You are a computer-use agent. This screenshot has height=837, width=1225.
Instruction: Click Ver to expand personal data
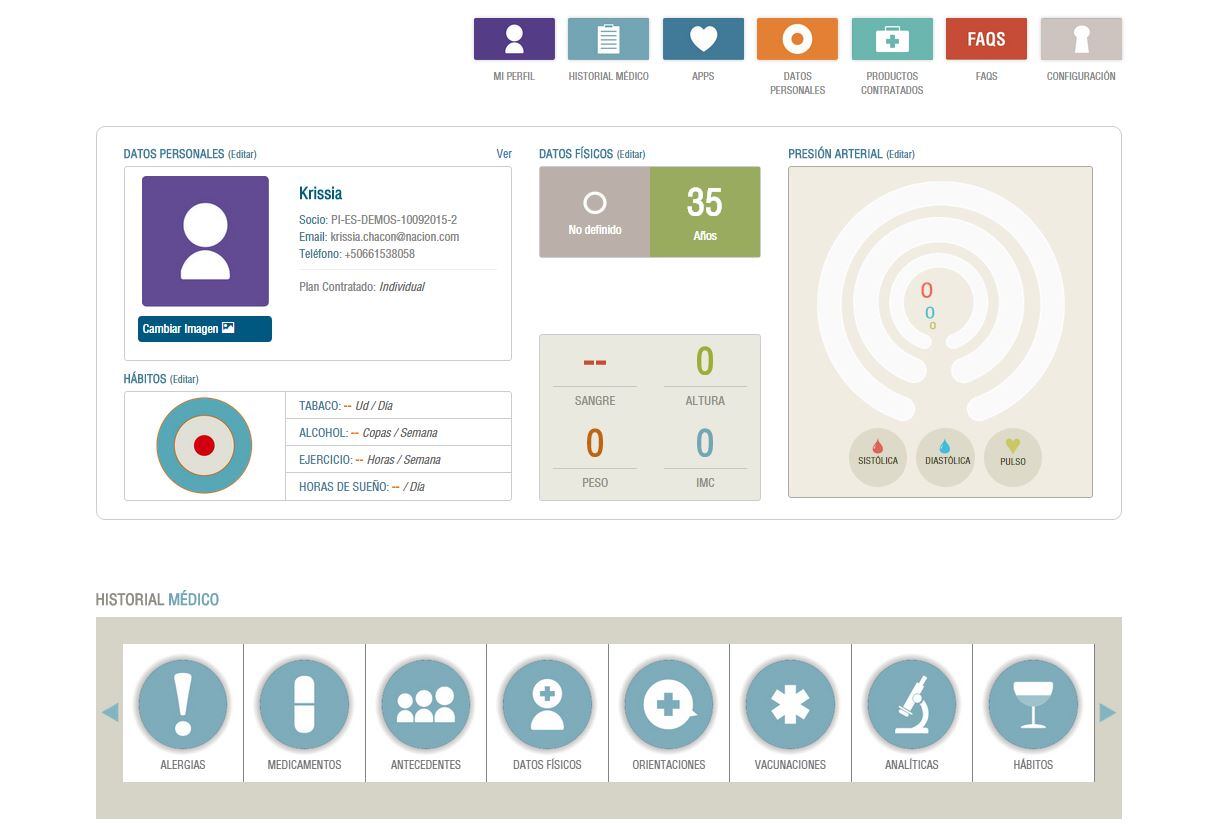click(504, 154)
